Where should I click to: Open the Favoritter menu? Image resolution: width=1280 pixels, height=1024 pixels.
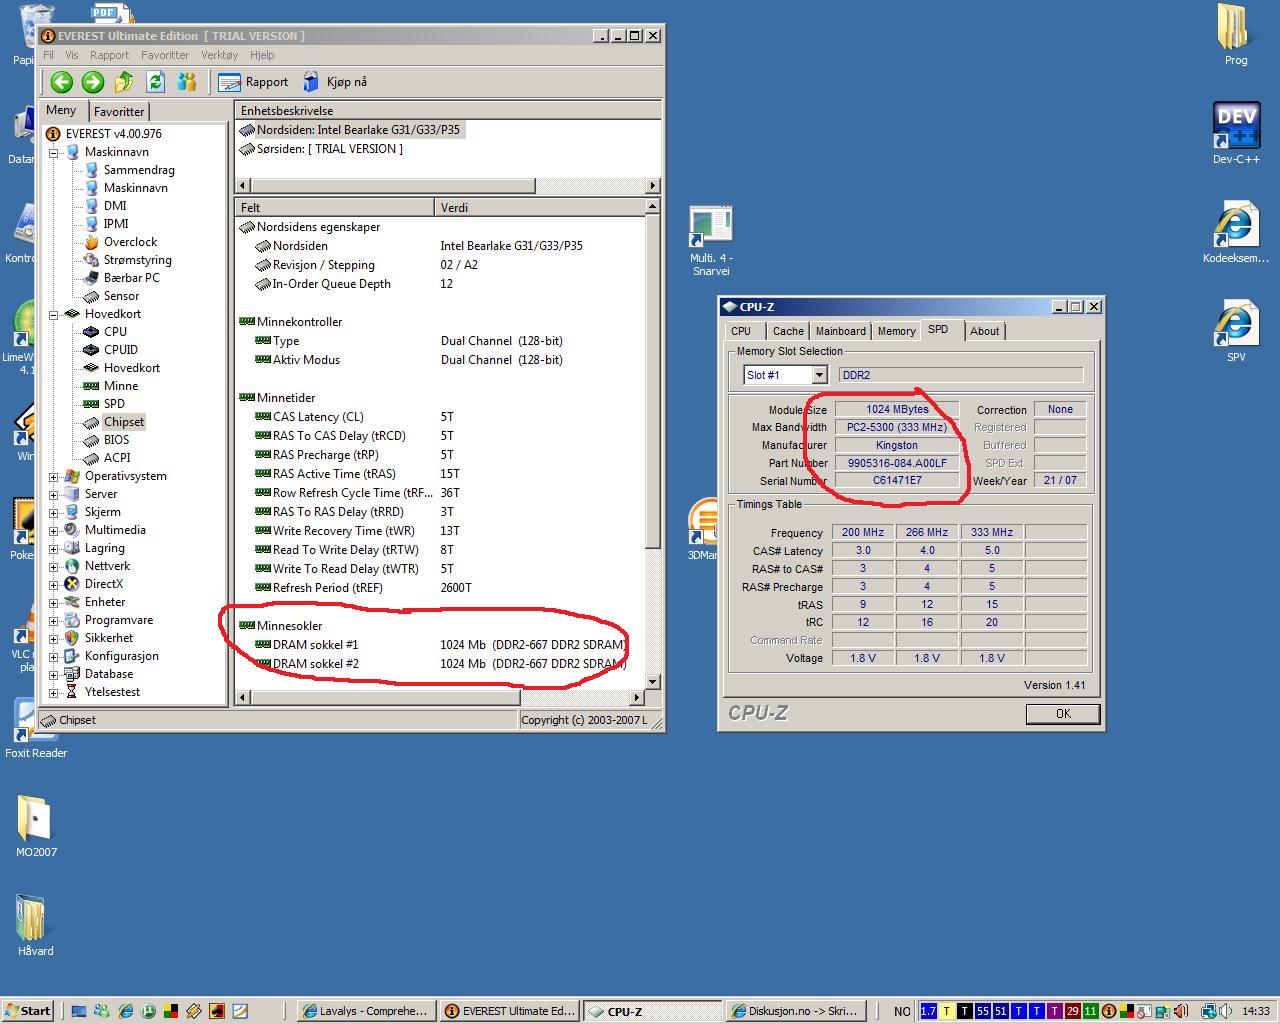pos(165,55)
